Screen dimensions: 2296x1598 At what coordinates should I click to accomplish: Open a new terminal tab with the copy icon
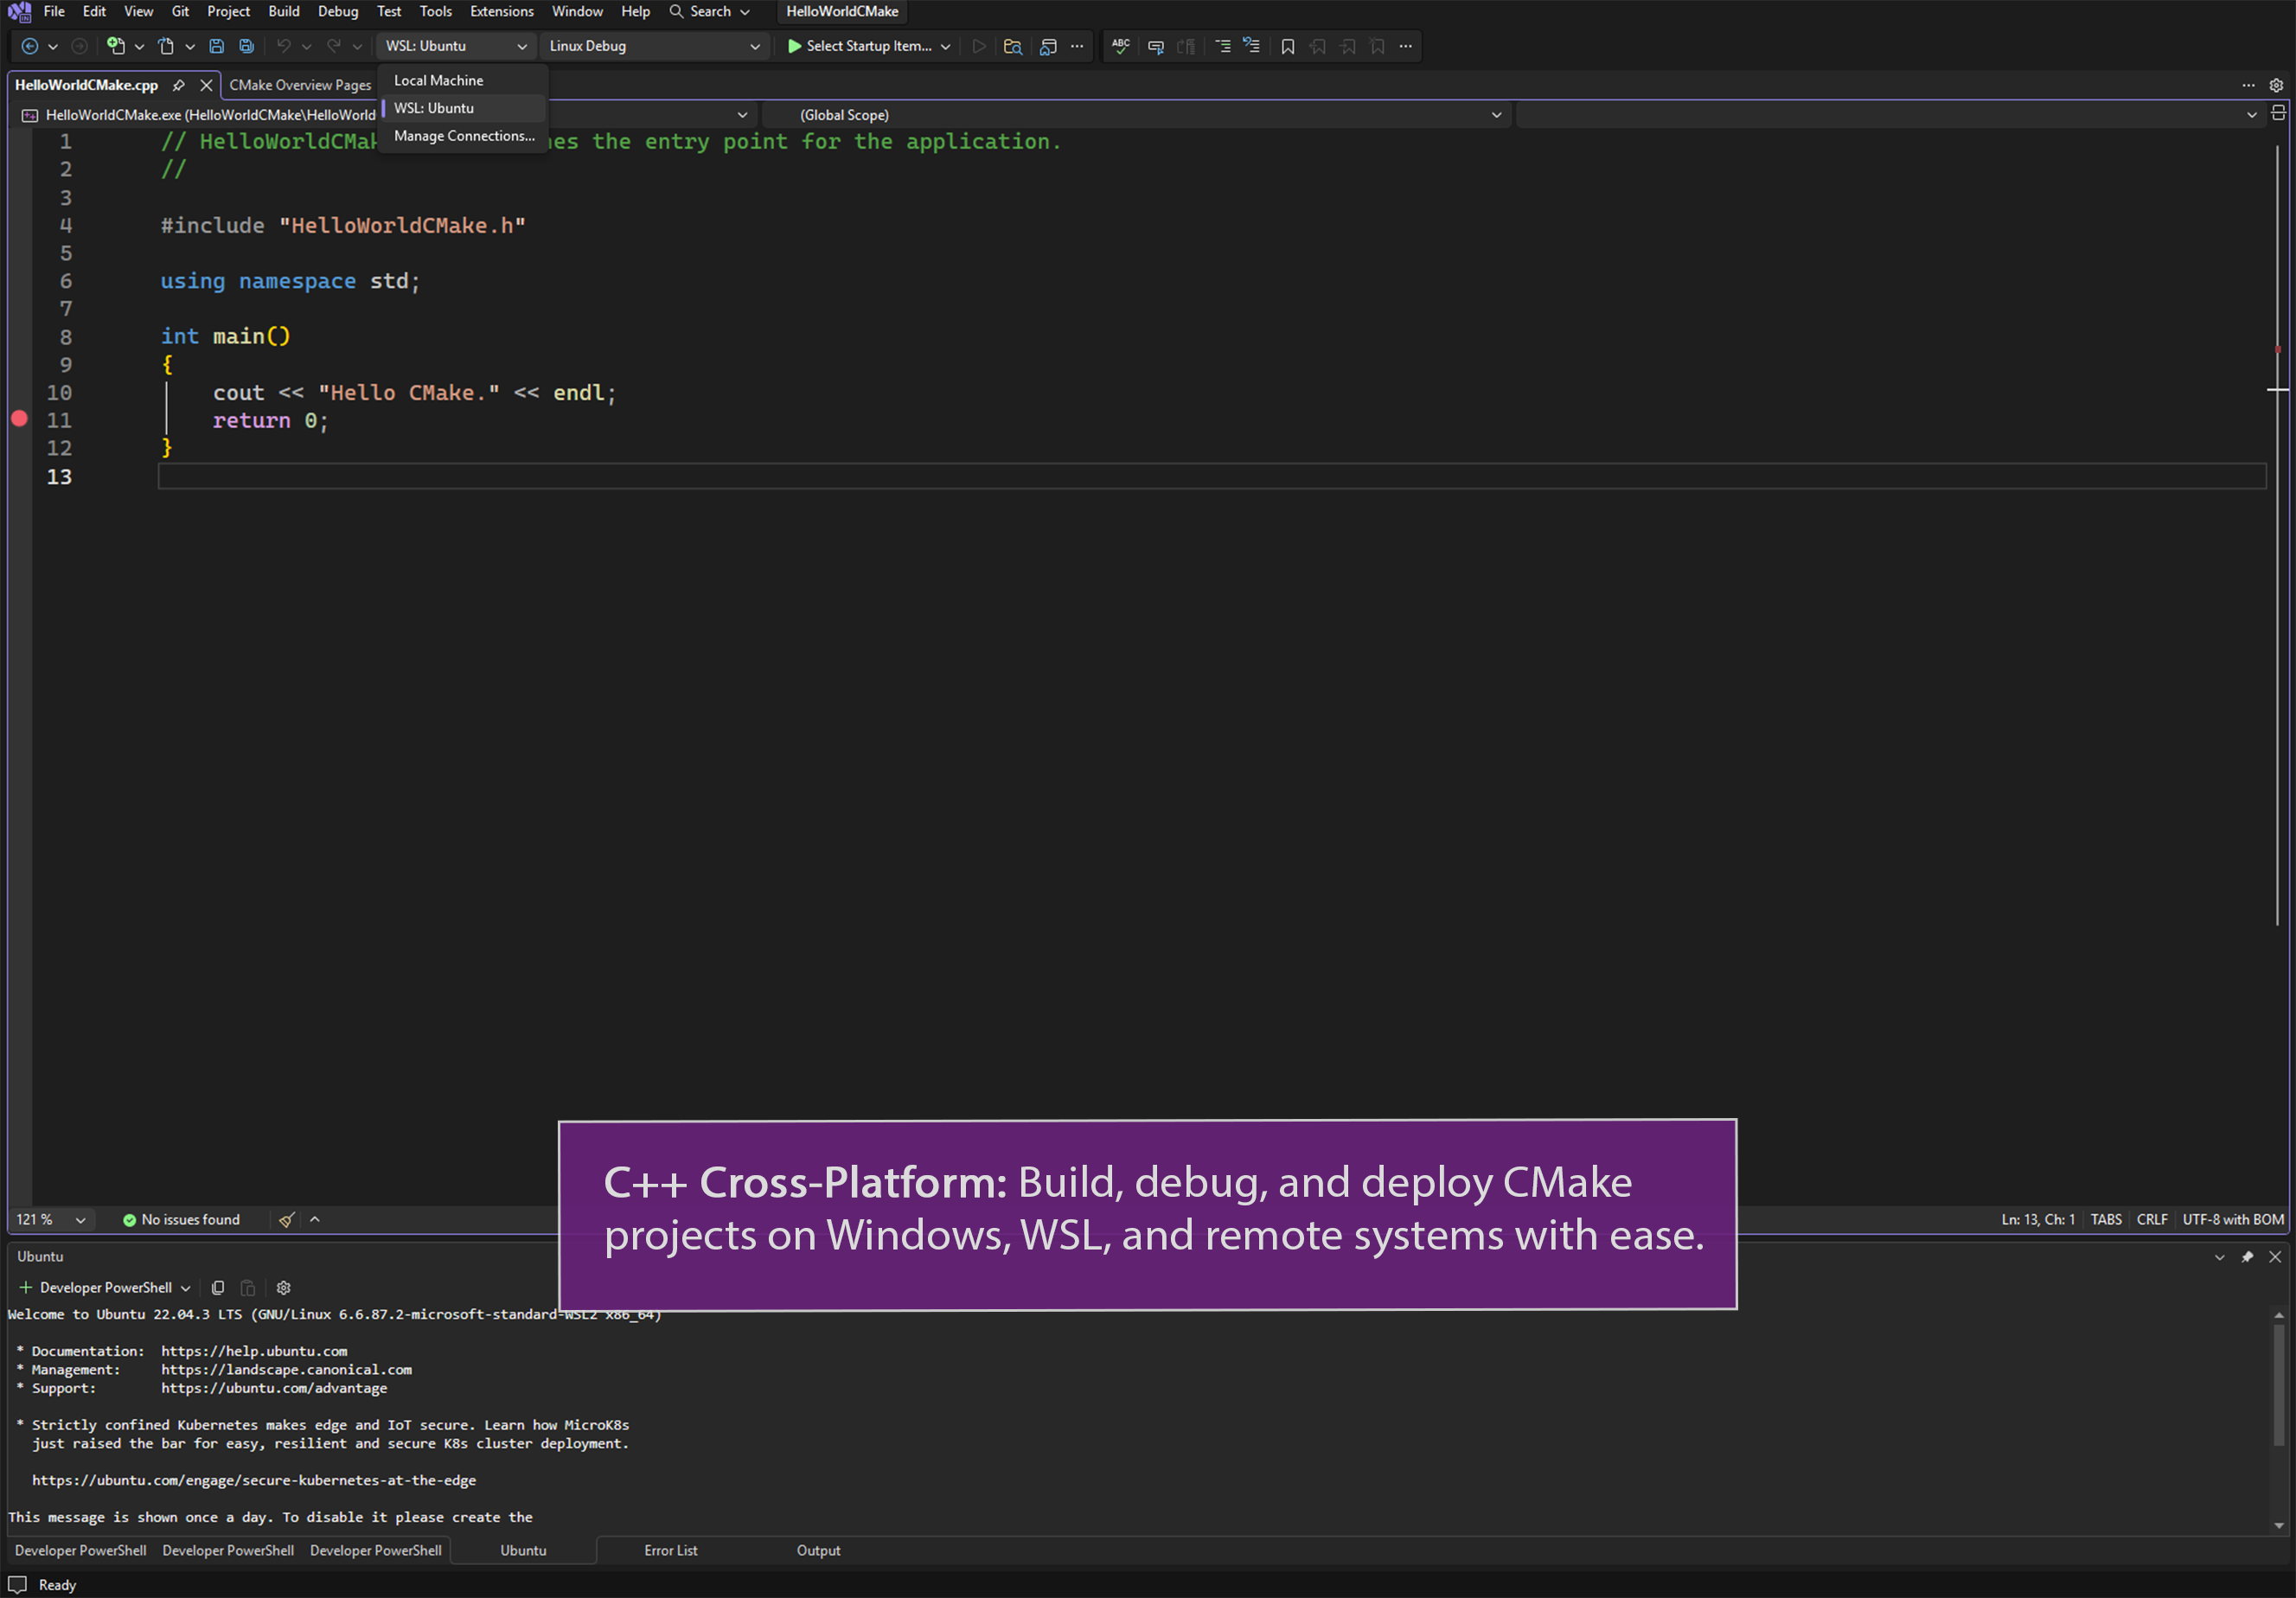[x=218, y=1287]
